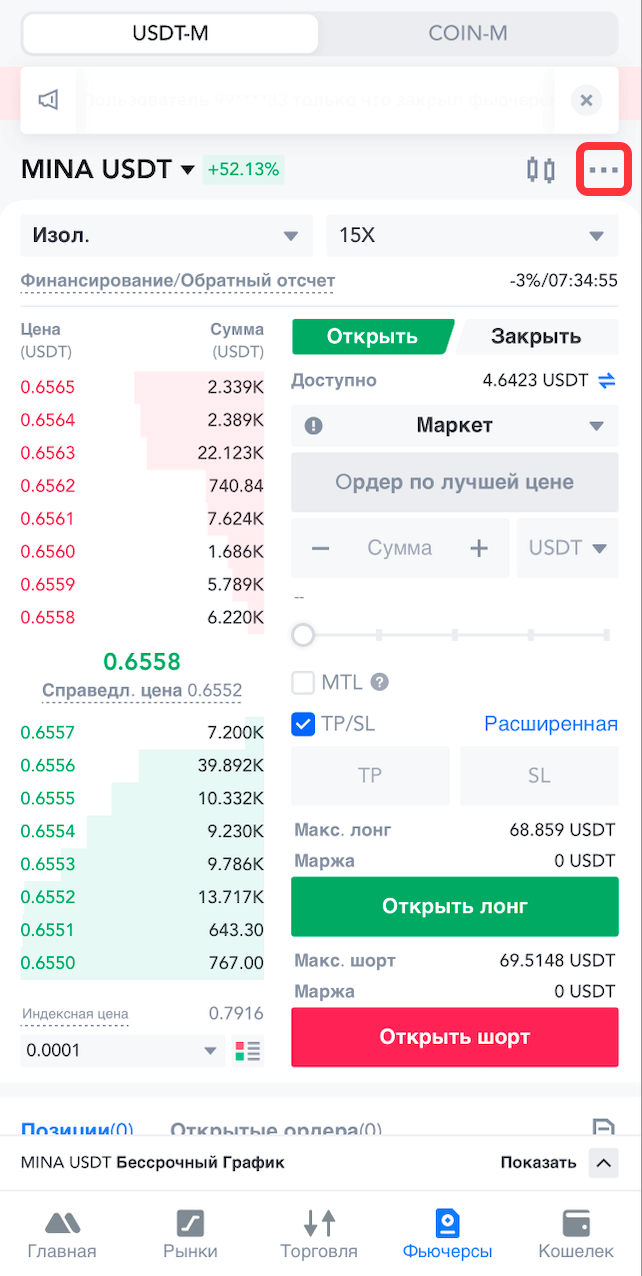Image resolution: width=642 pixels, height=1276 pixels.
Task: Dismiss the announcement banner
Action: 587,100
